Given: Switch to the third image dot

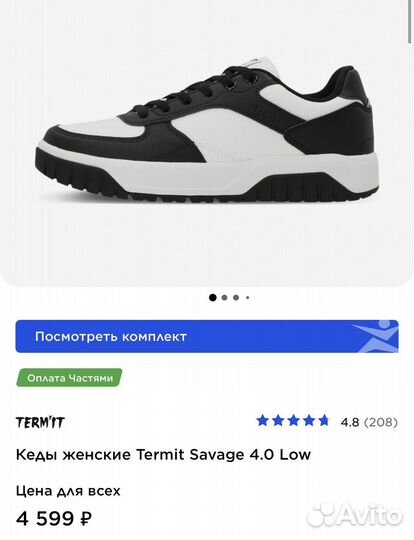Looking at the screenshot, I should tap(236, 298).
